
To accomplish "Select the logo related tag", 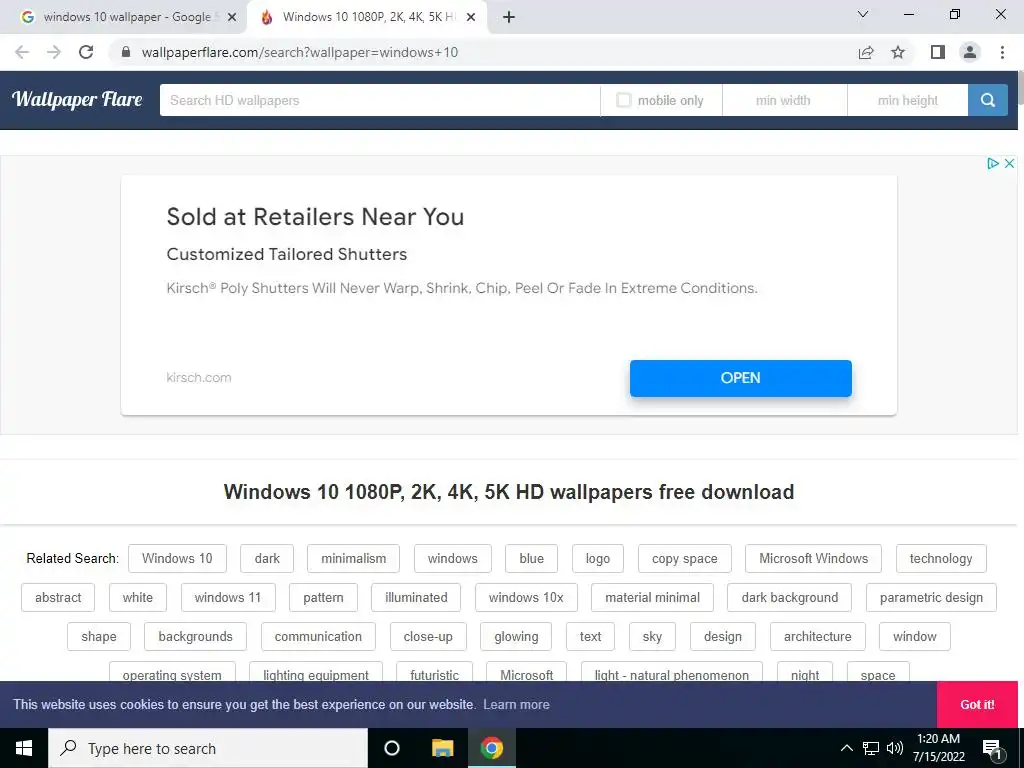I will 598,558.
